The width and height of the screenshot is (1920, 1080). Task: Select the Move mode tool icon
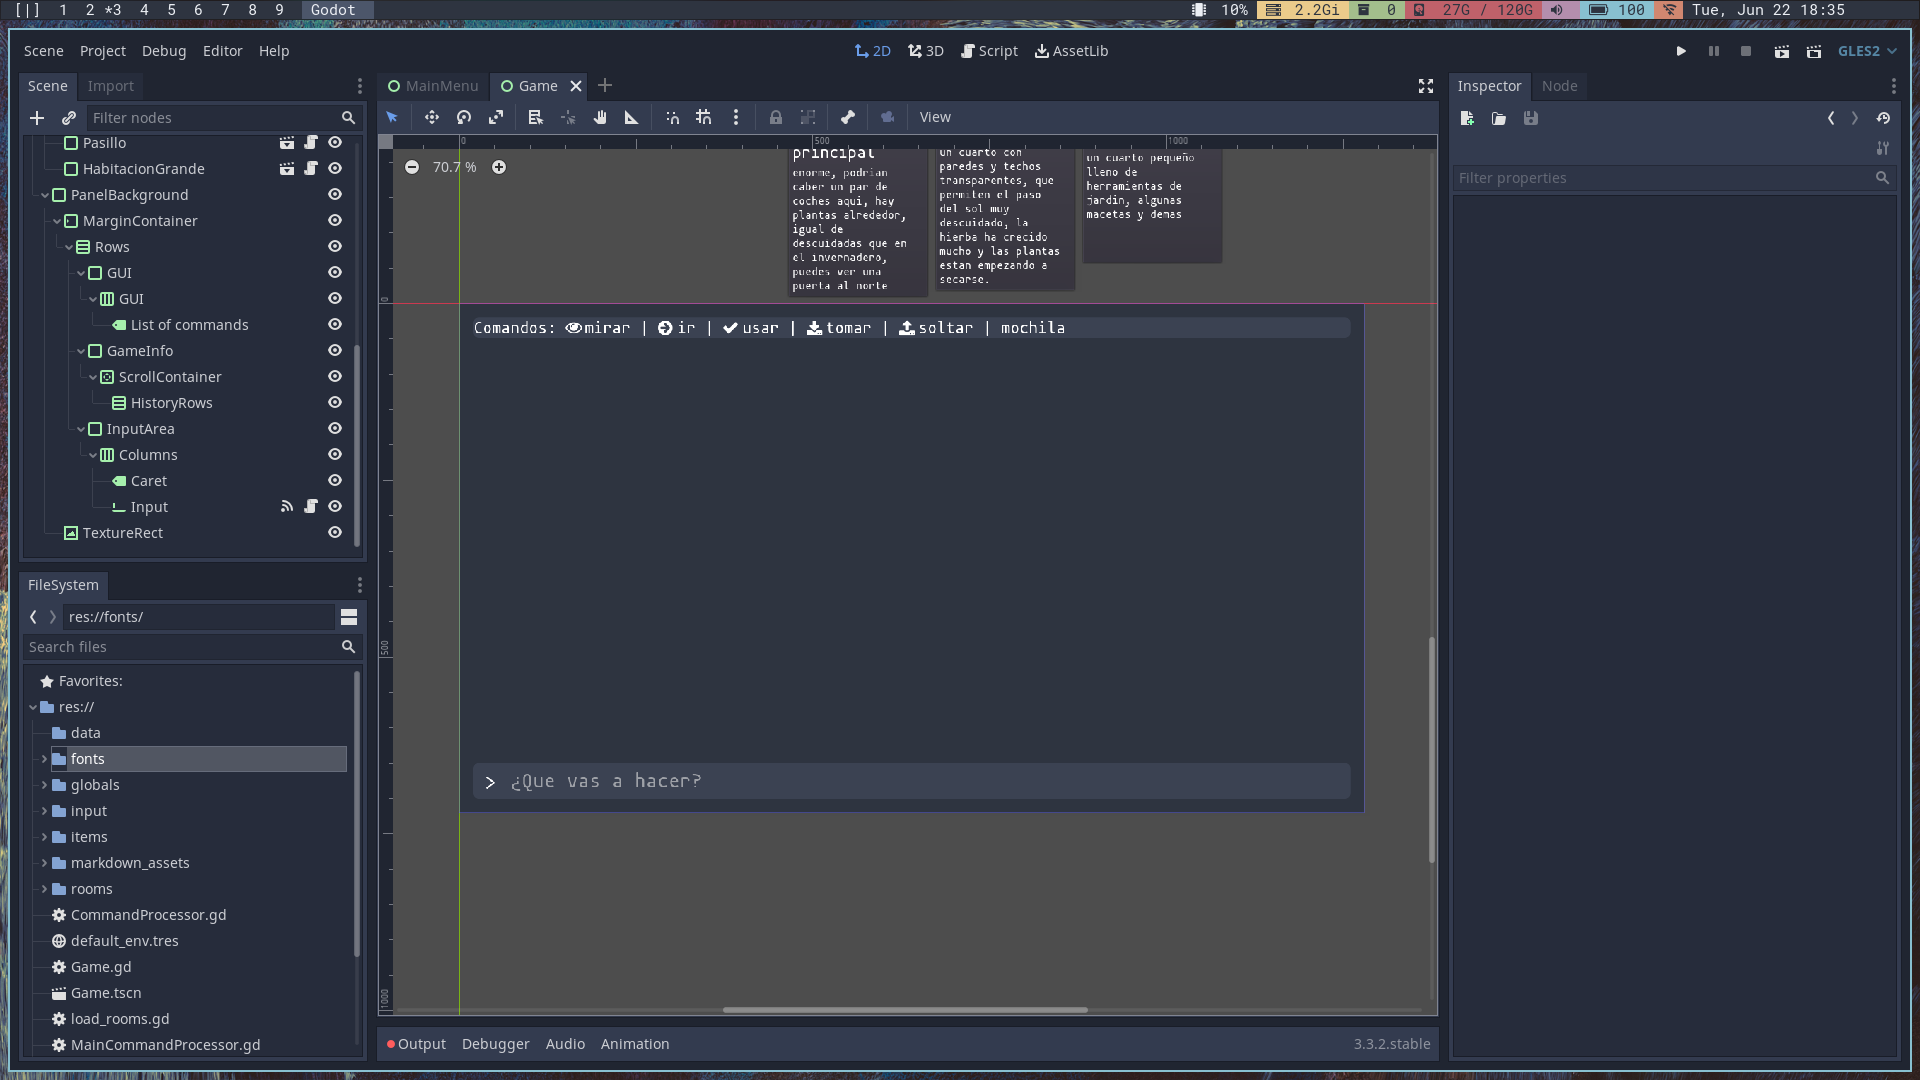pyautogui.click(x=432, y=117)
